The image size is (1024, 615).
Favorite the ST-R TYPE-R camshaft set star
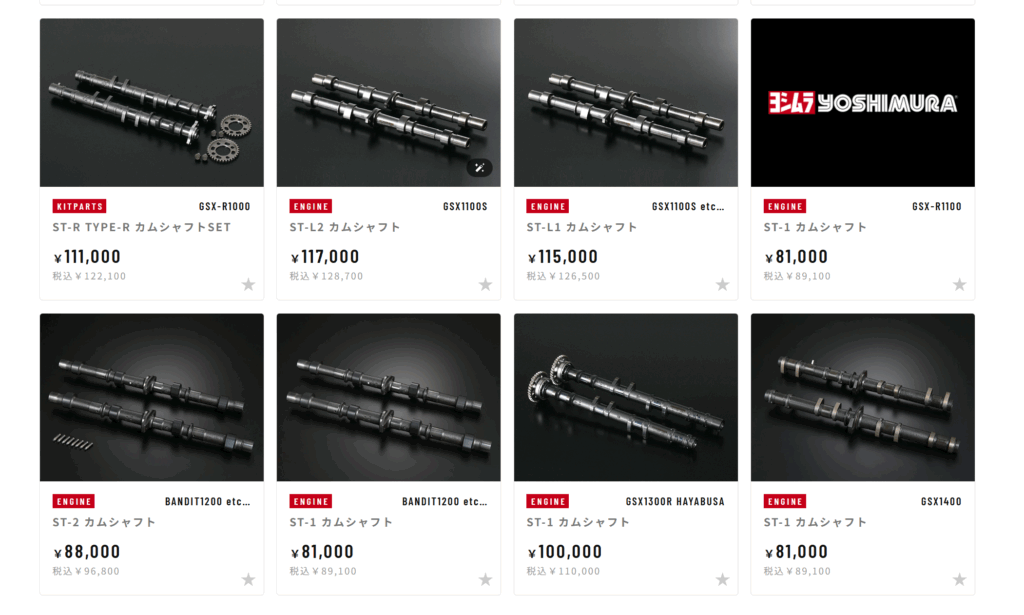(248, 285)
